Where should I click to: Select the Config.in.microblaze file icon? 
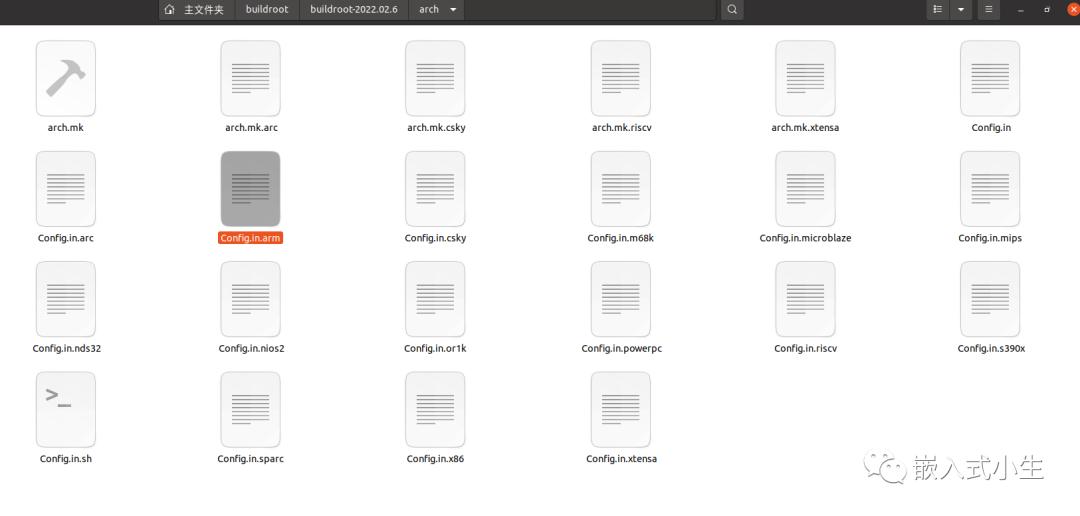click(805, 189)
